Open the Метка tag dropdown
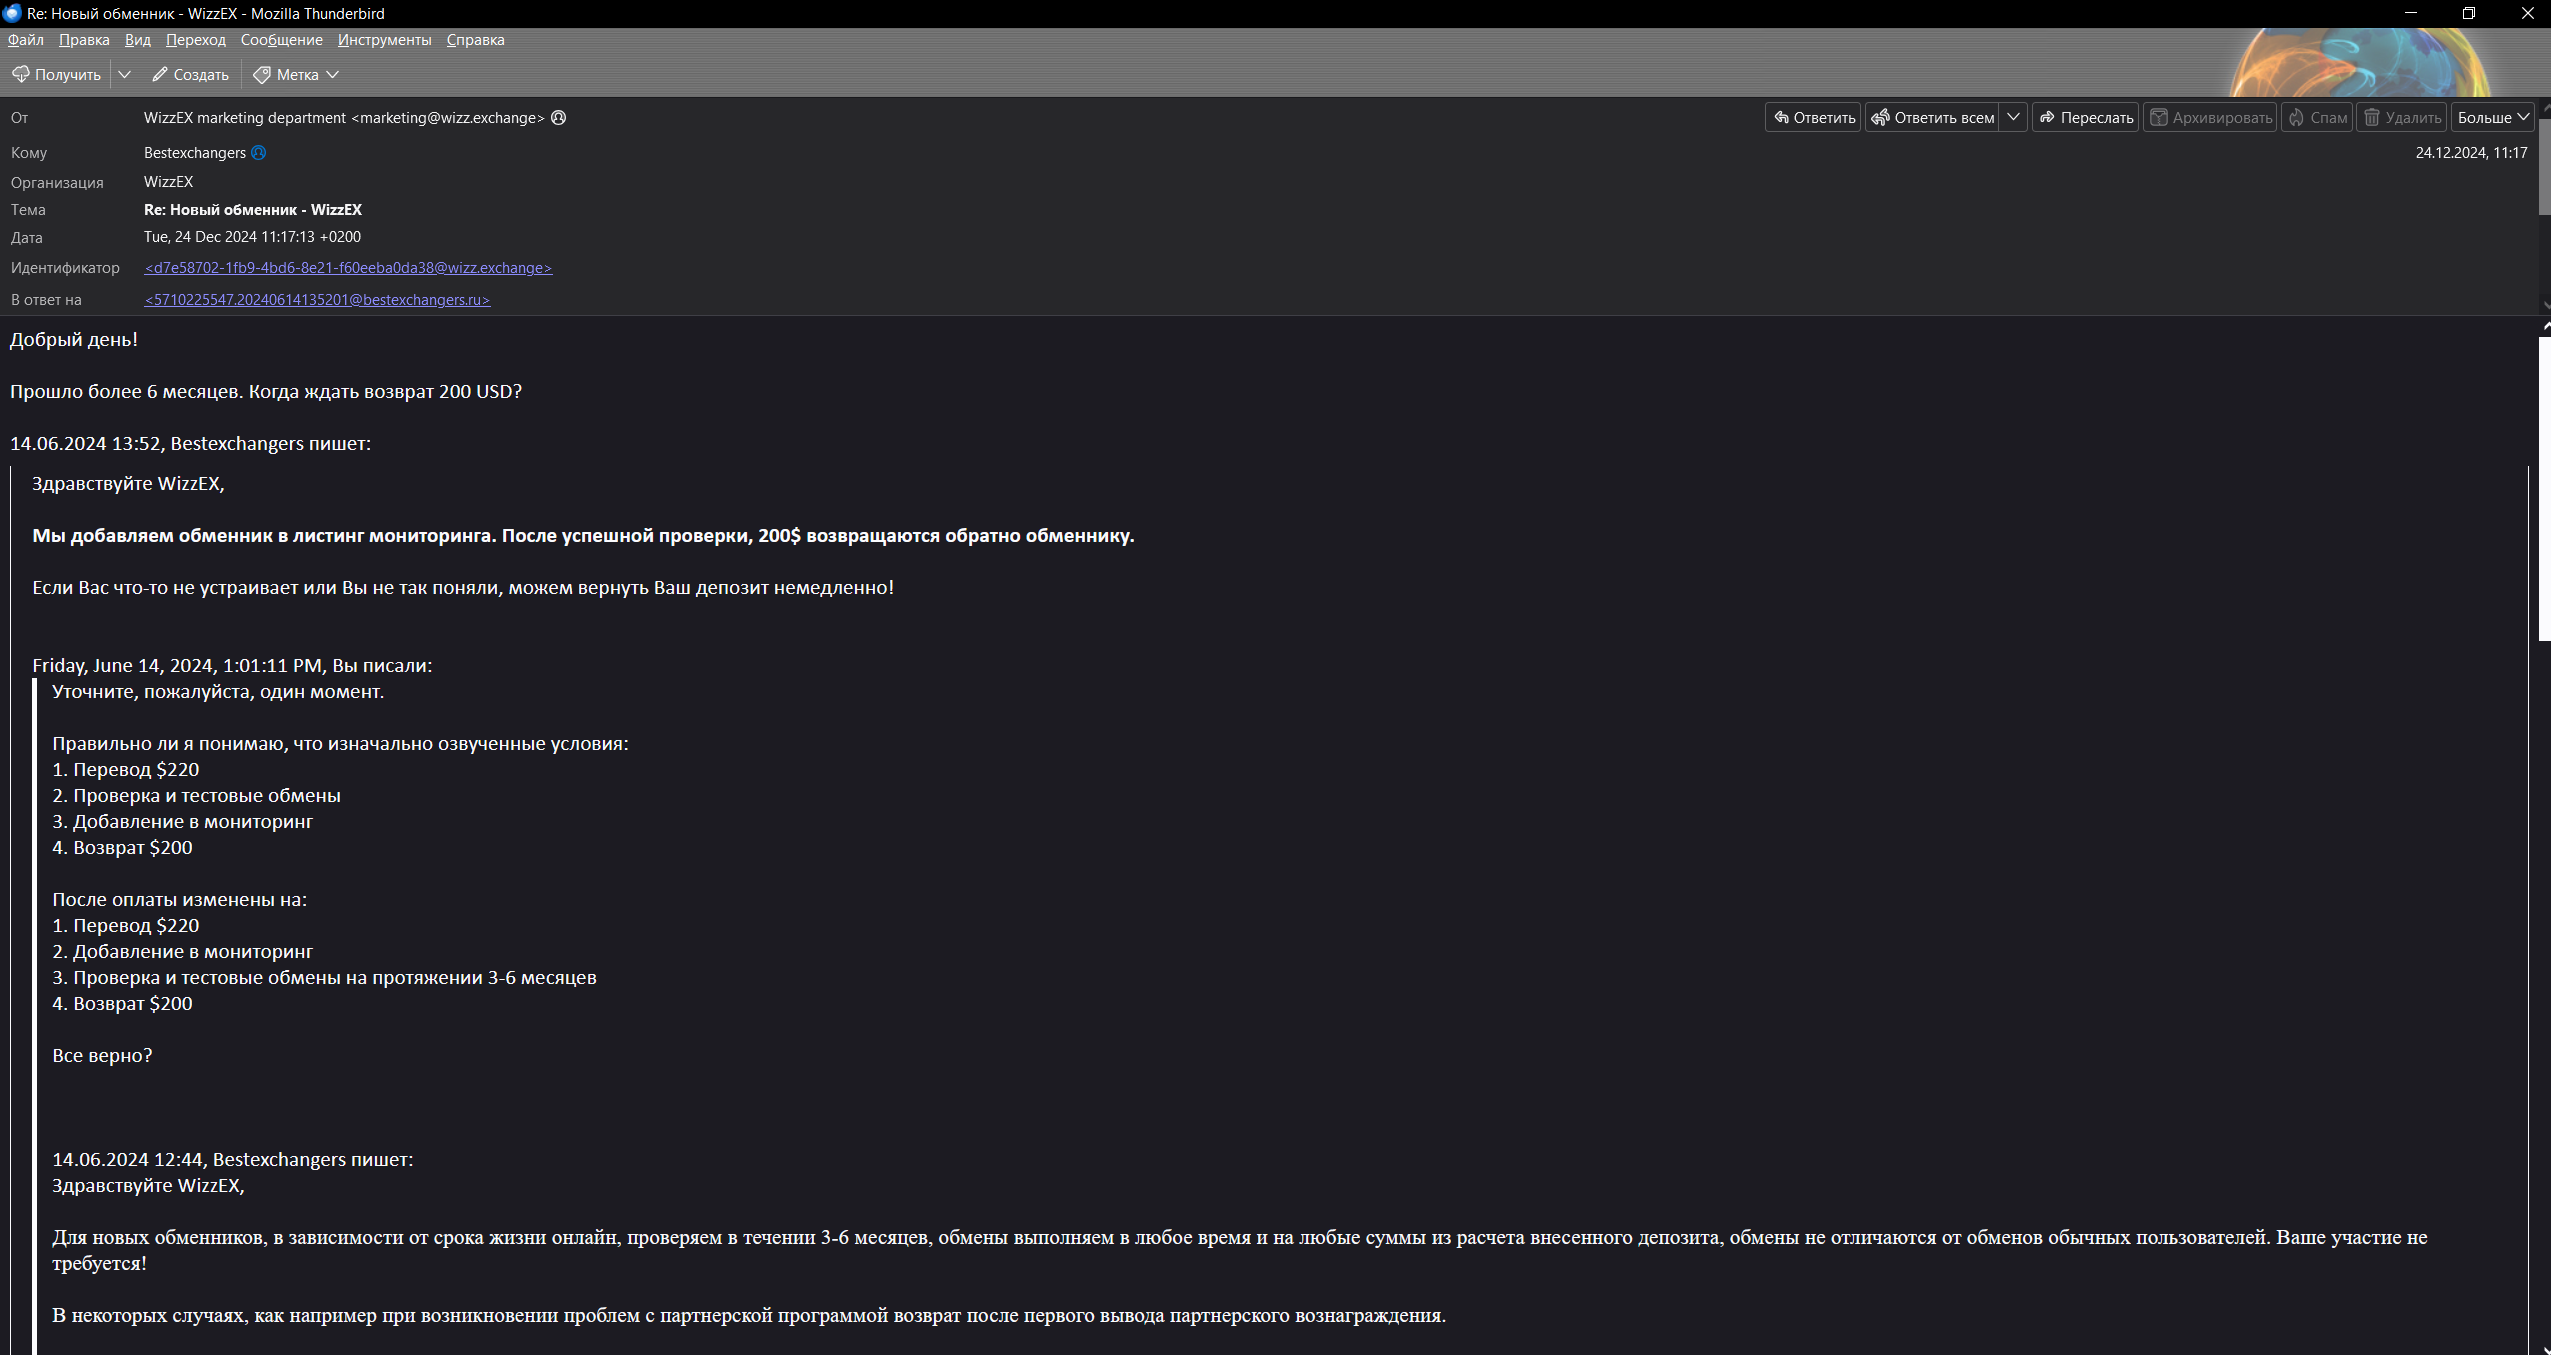Image resolution: width=2551 pixels, height=1355 pixels. [296, 75]
